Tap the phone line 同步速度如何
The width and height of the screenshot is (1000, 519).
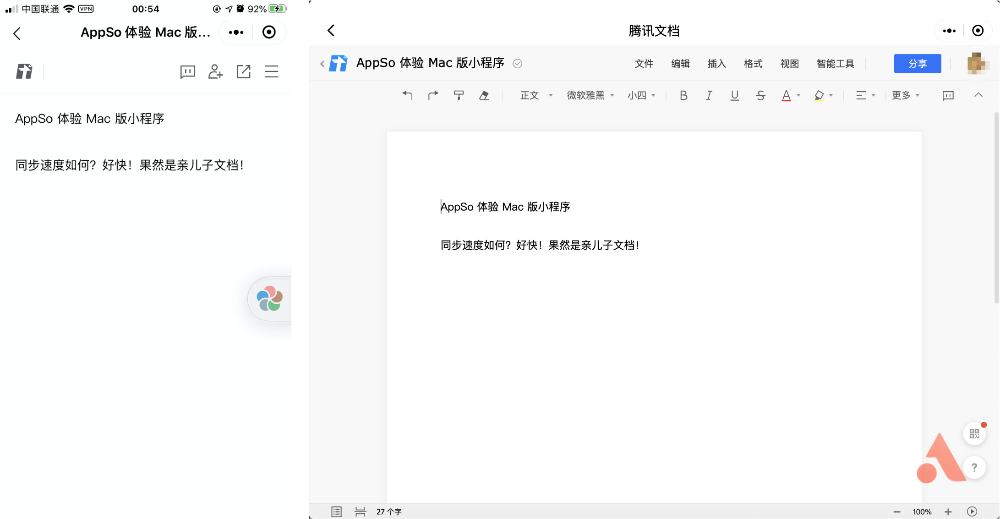point(129,165)
